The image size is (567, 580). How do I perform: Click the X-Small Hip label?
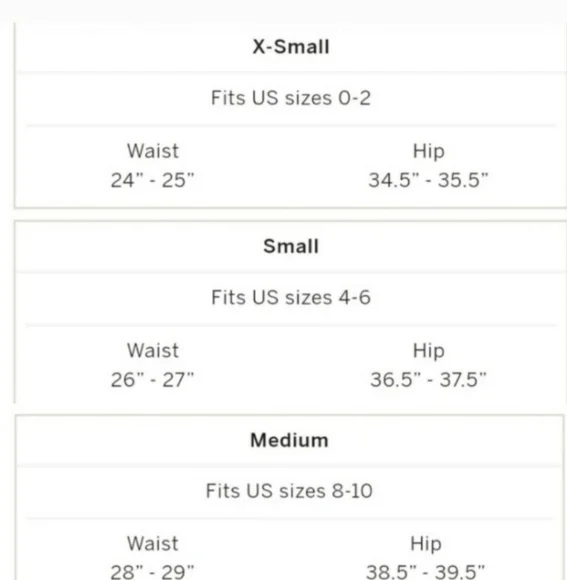pyautogui.click(x=429, y=151)
